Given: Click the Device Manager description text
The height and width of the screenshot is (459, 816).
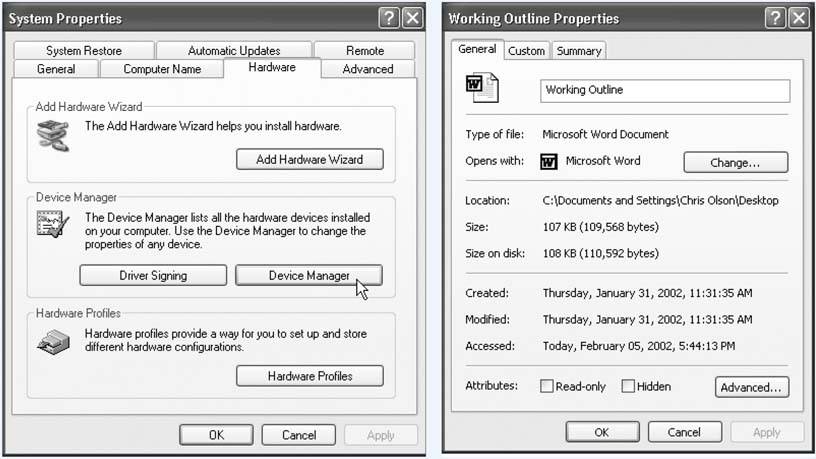Looking at the screenshot, I should pyautogui.click(x=227, y=231).
